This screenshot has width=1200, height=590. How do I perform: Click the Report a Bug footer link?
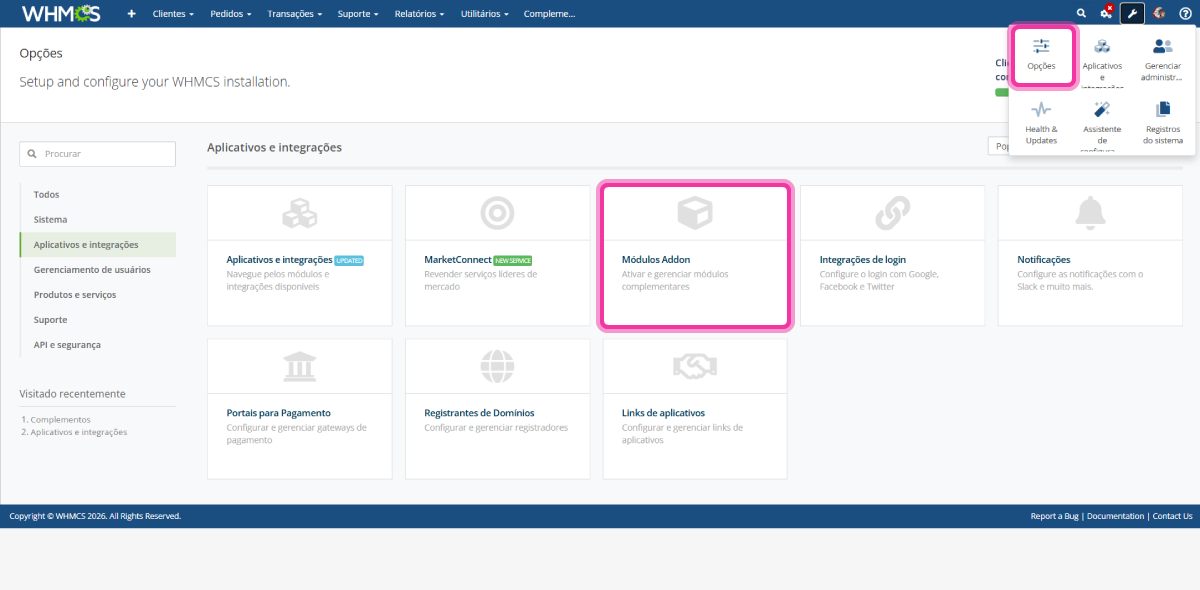[1054, 516]
